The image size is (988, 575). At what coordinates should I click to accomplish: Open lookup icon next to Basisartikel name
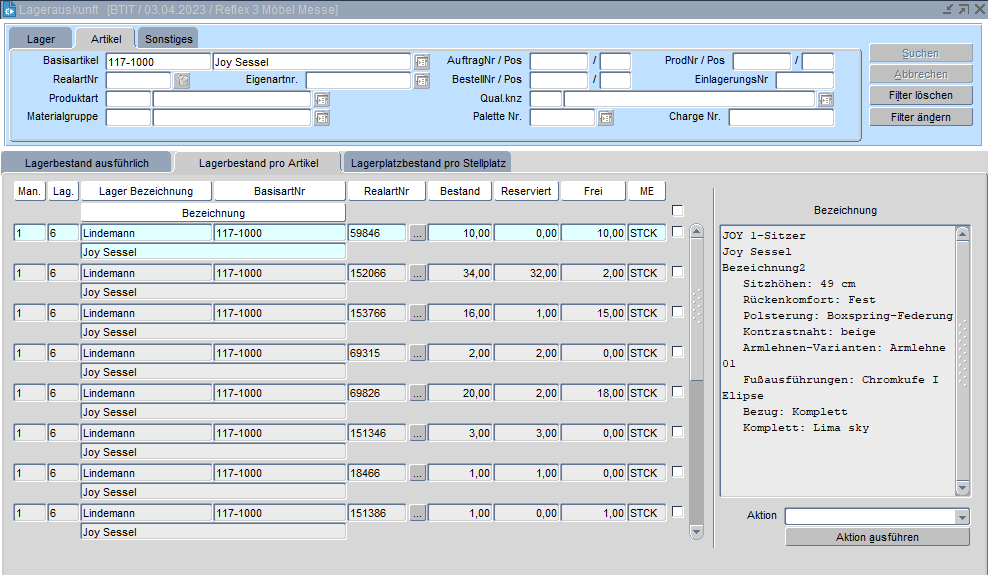click(421, 62)
